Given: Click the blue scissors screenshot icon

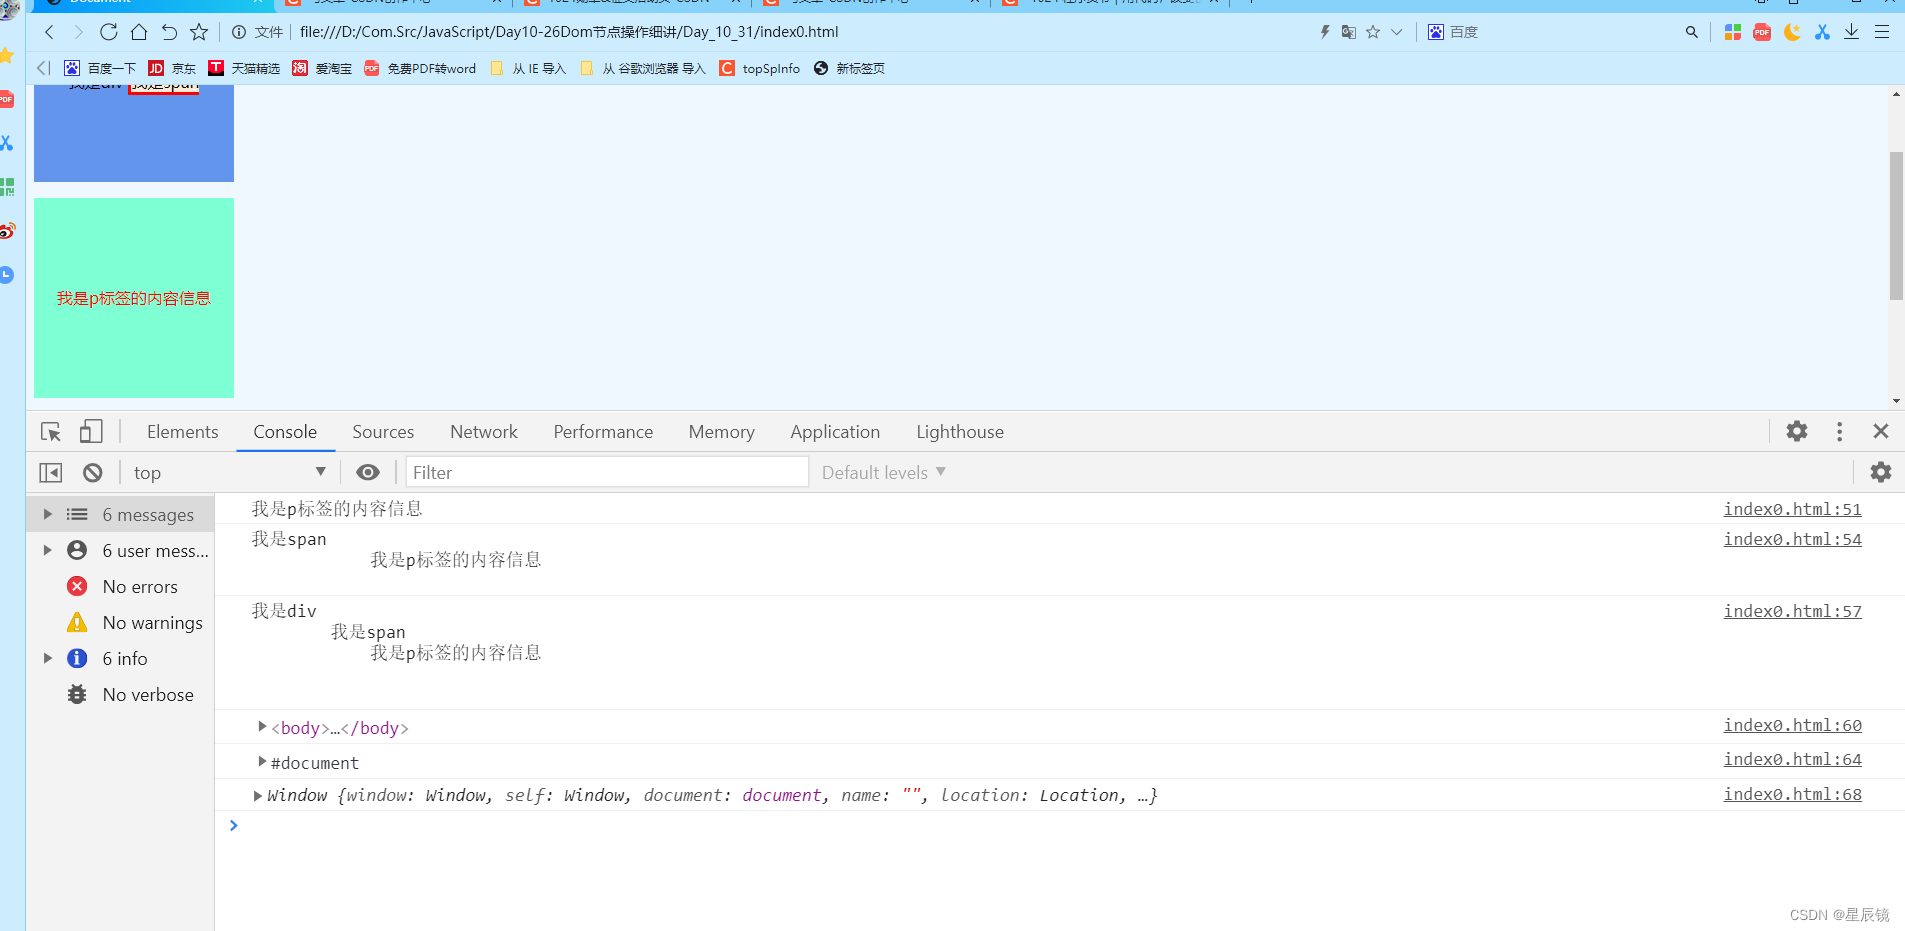Looking at the screenshot, I should 1822,32.
